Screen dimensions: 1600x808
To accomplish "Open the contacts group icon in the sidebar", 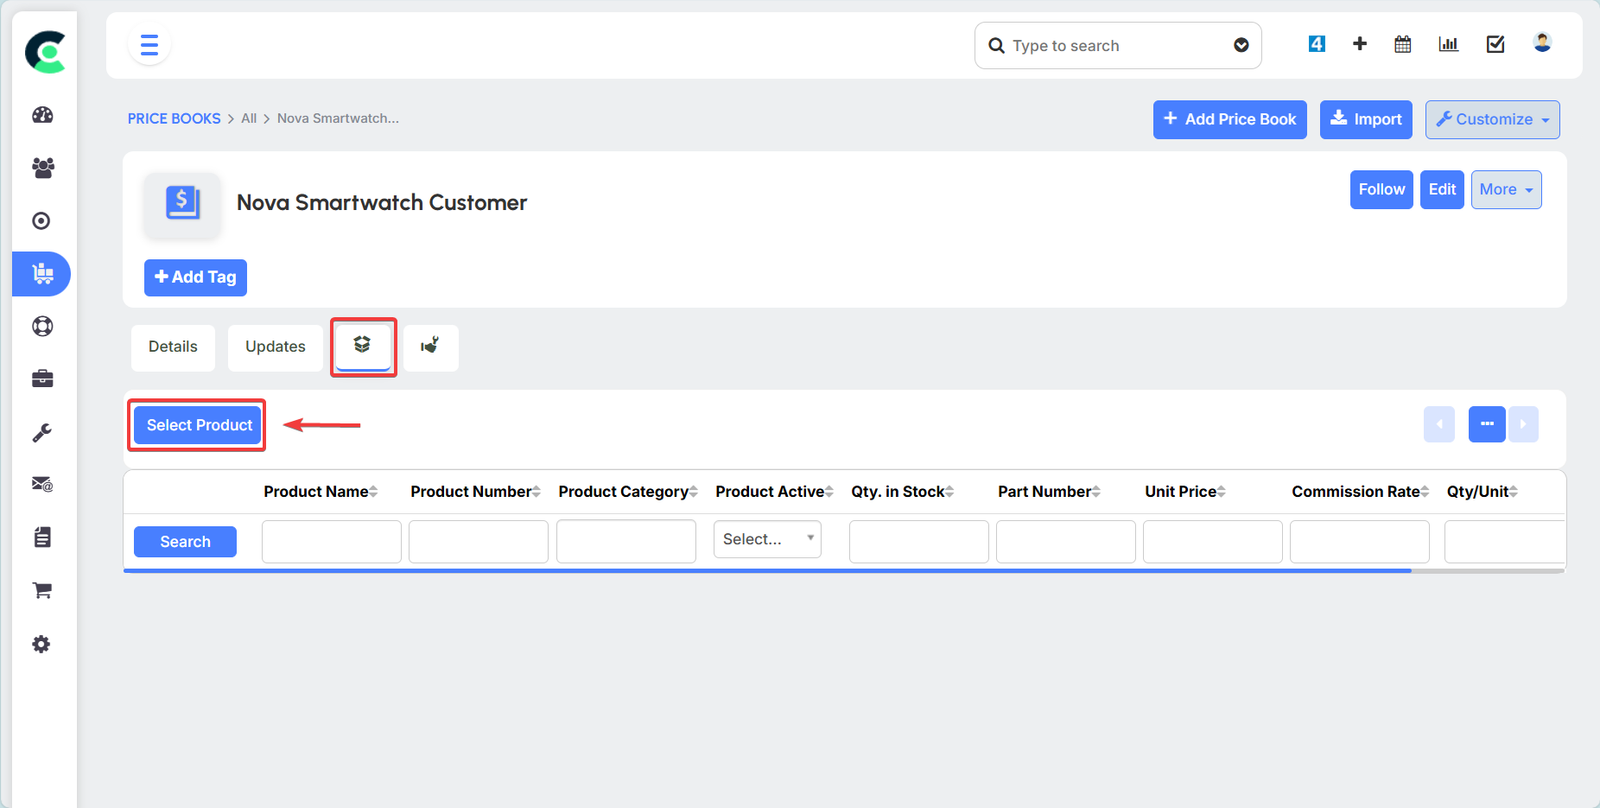I will [42, 168].
